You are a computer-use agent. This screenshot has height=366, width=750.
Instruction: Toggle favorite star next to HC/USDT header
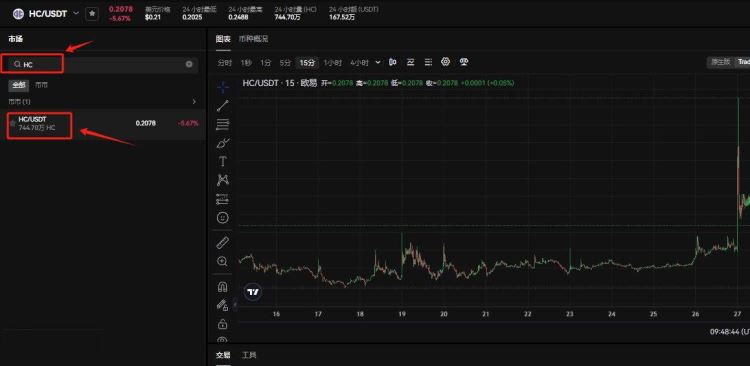point(92,14)
